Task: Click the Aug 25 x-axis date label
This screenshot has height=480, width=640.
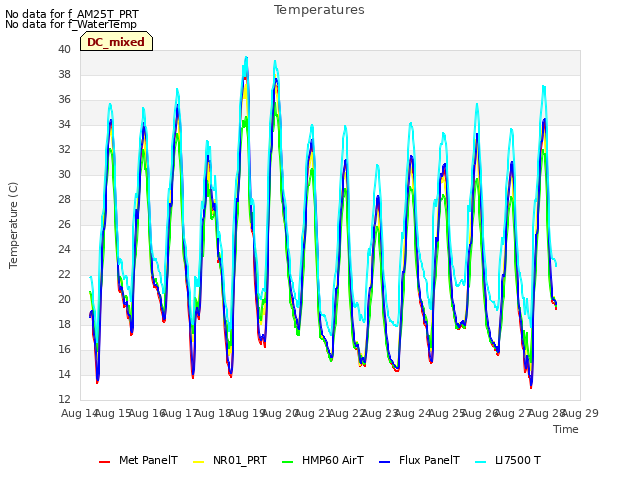Action: click(447, 413)
